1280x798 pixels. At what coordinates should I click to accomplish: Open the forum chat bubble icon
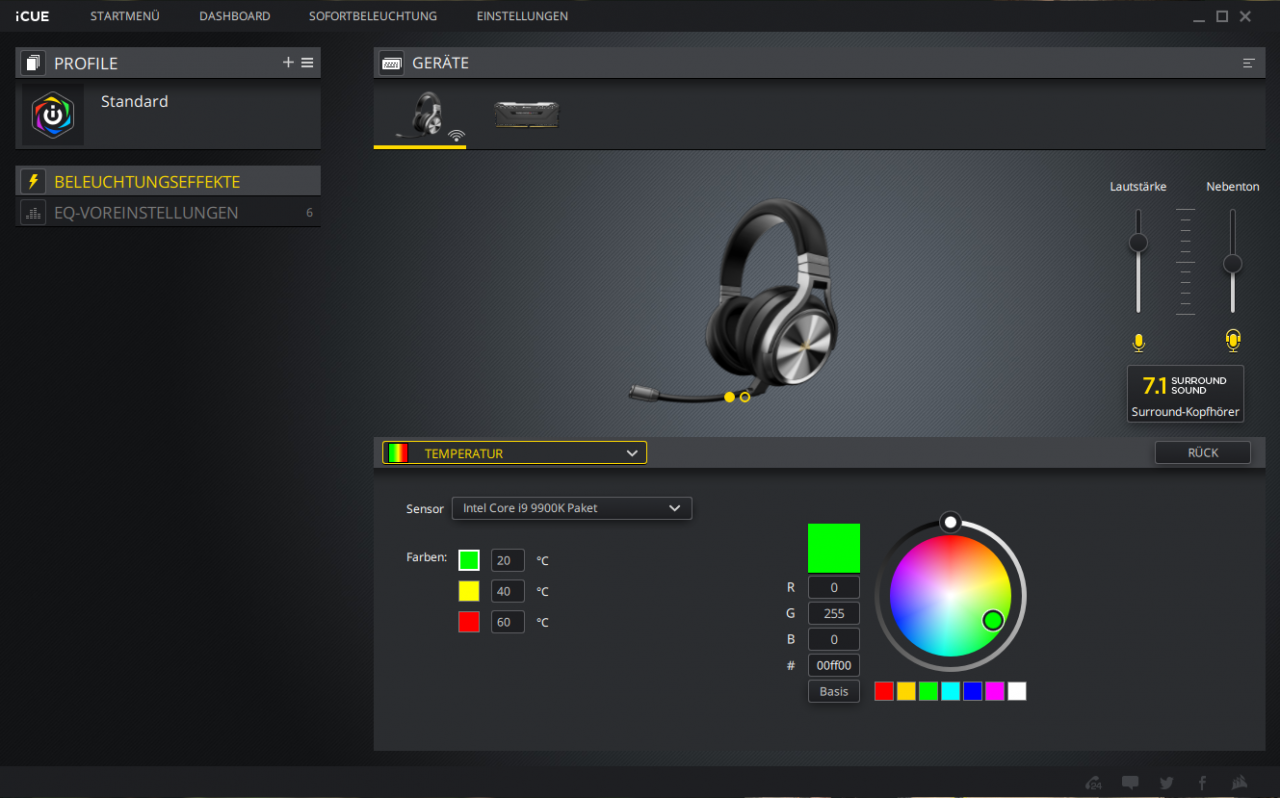1130,783
